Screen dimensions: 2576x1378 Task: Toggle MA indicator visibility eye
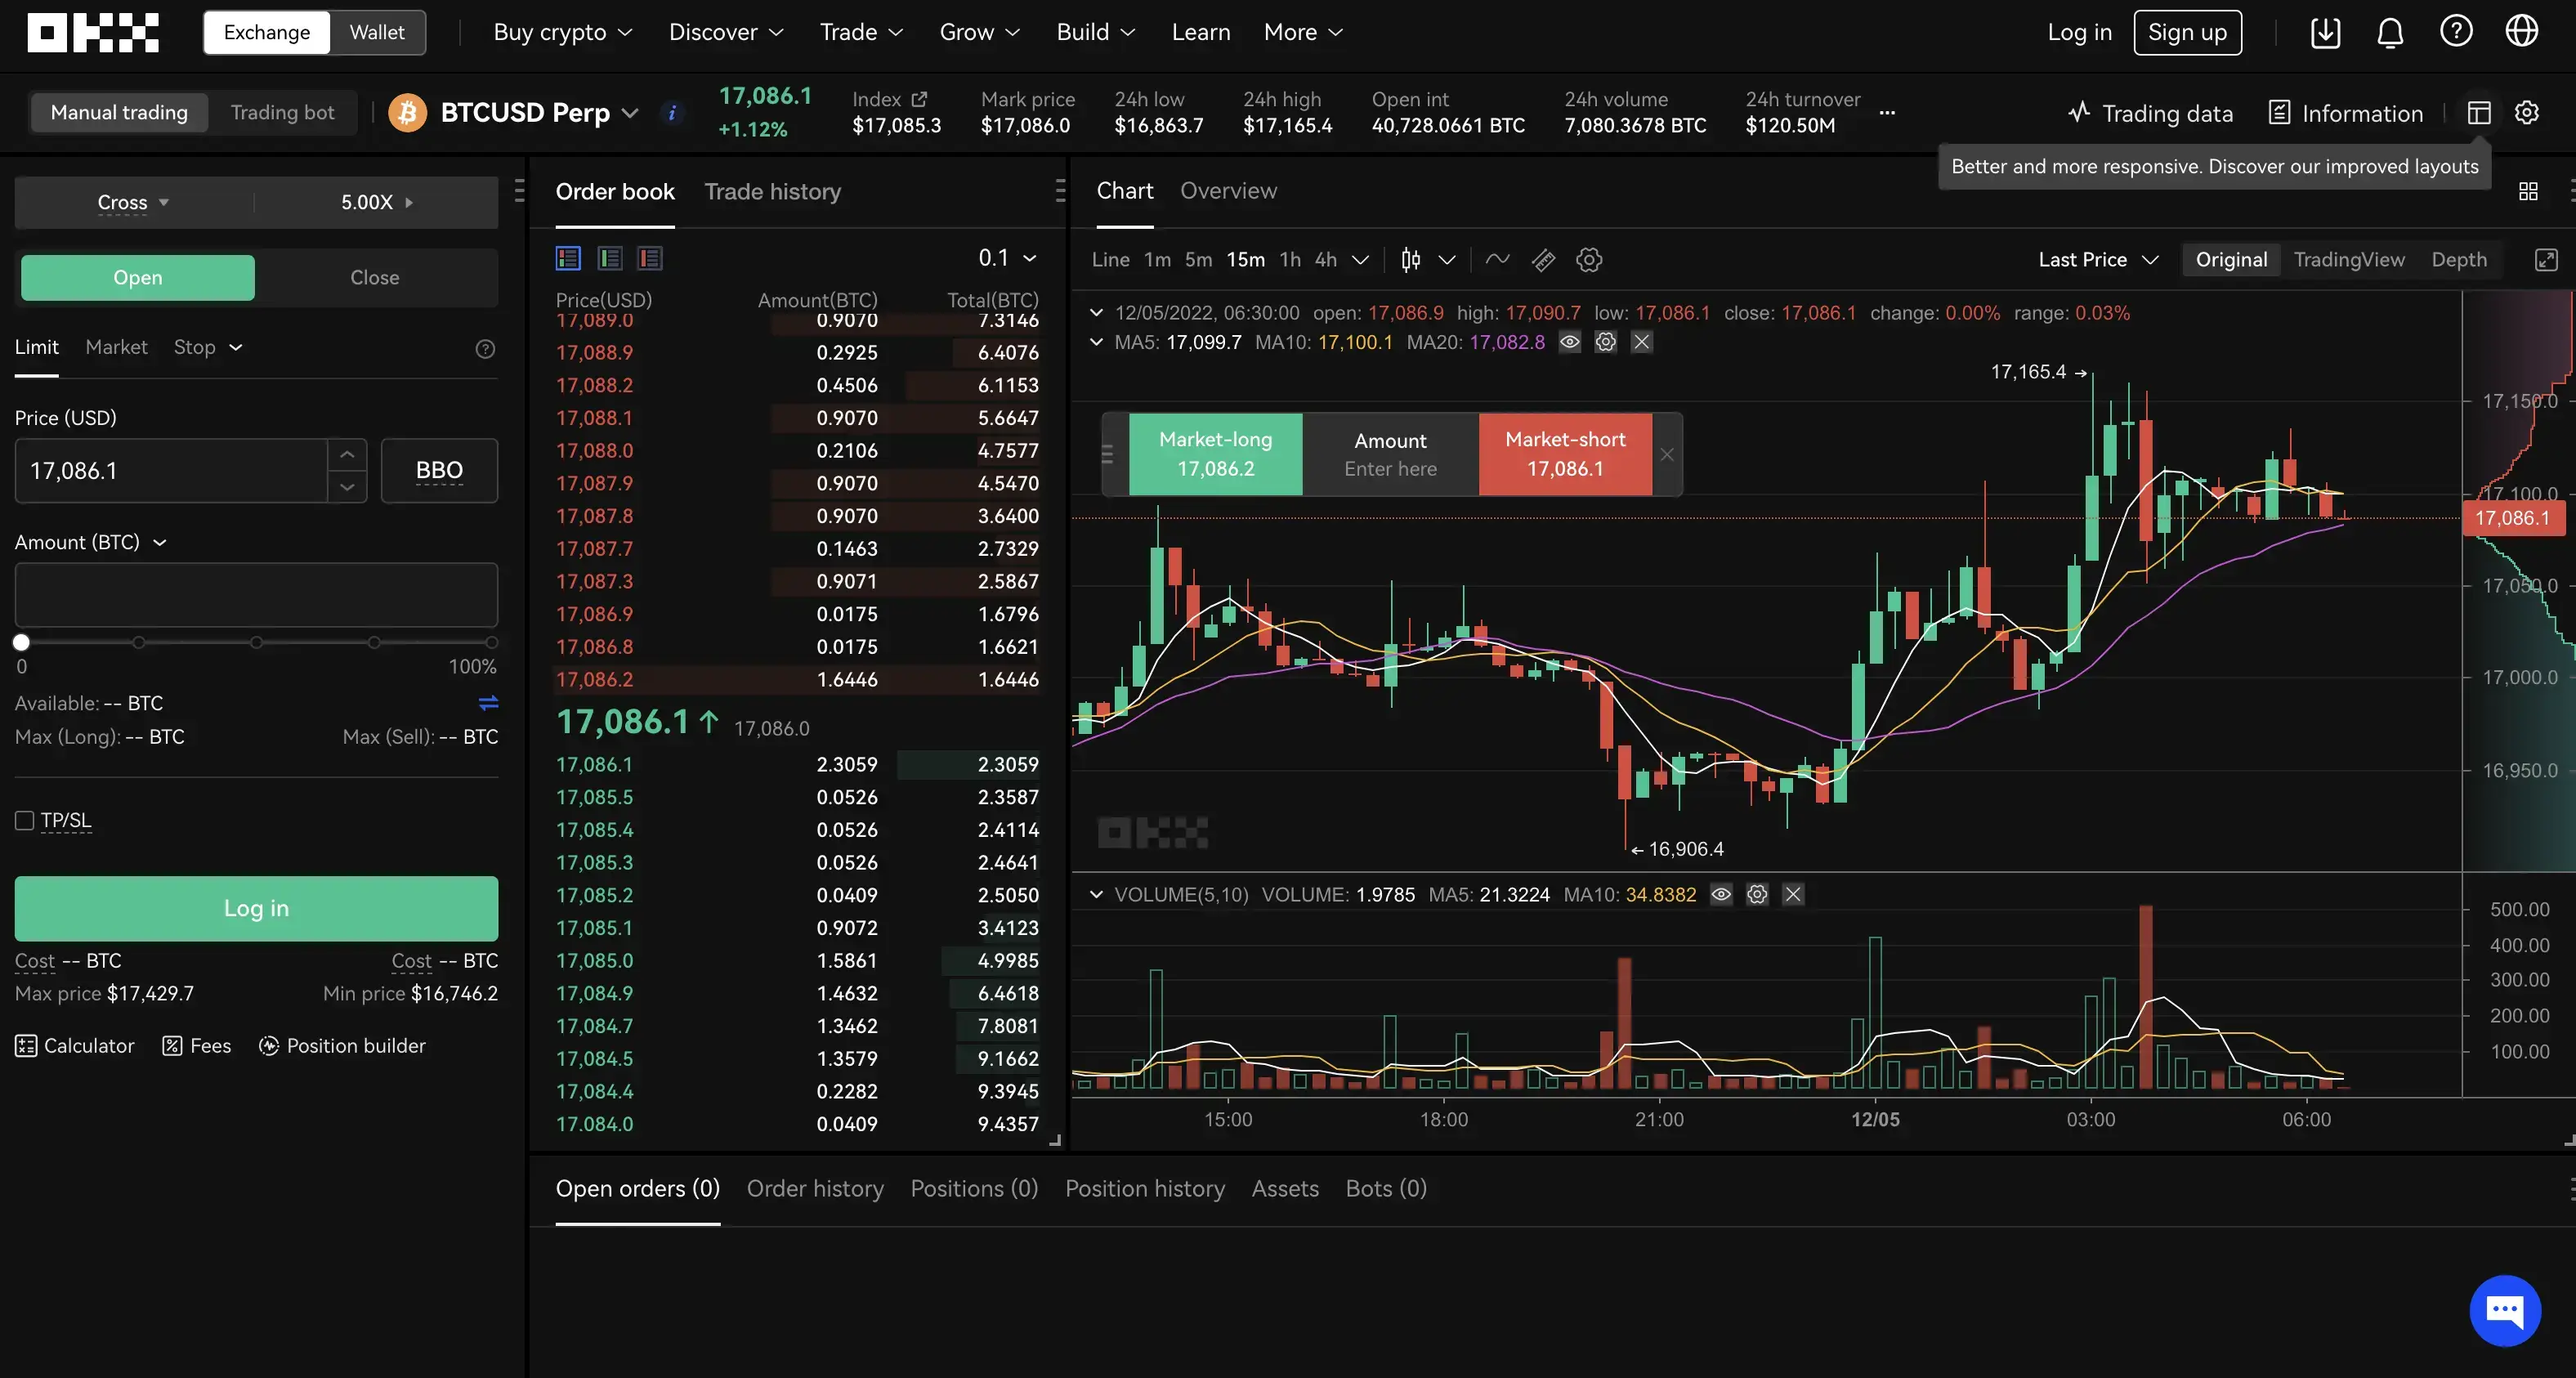point(1570,342)
